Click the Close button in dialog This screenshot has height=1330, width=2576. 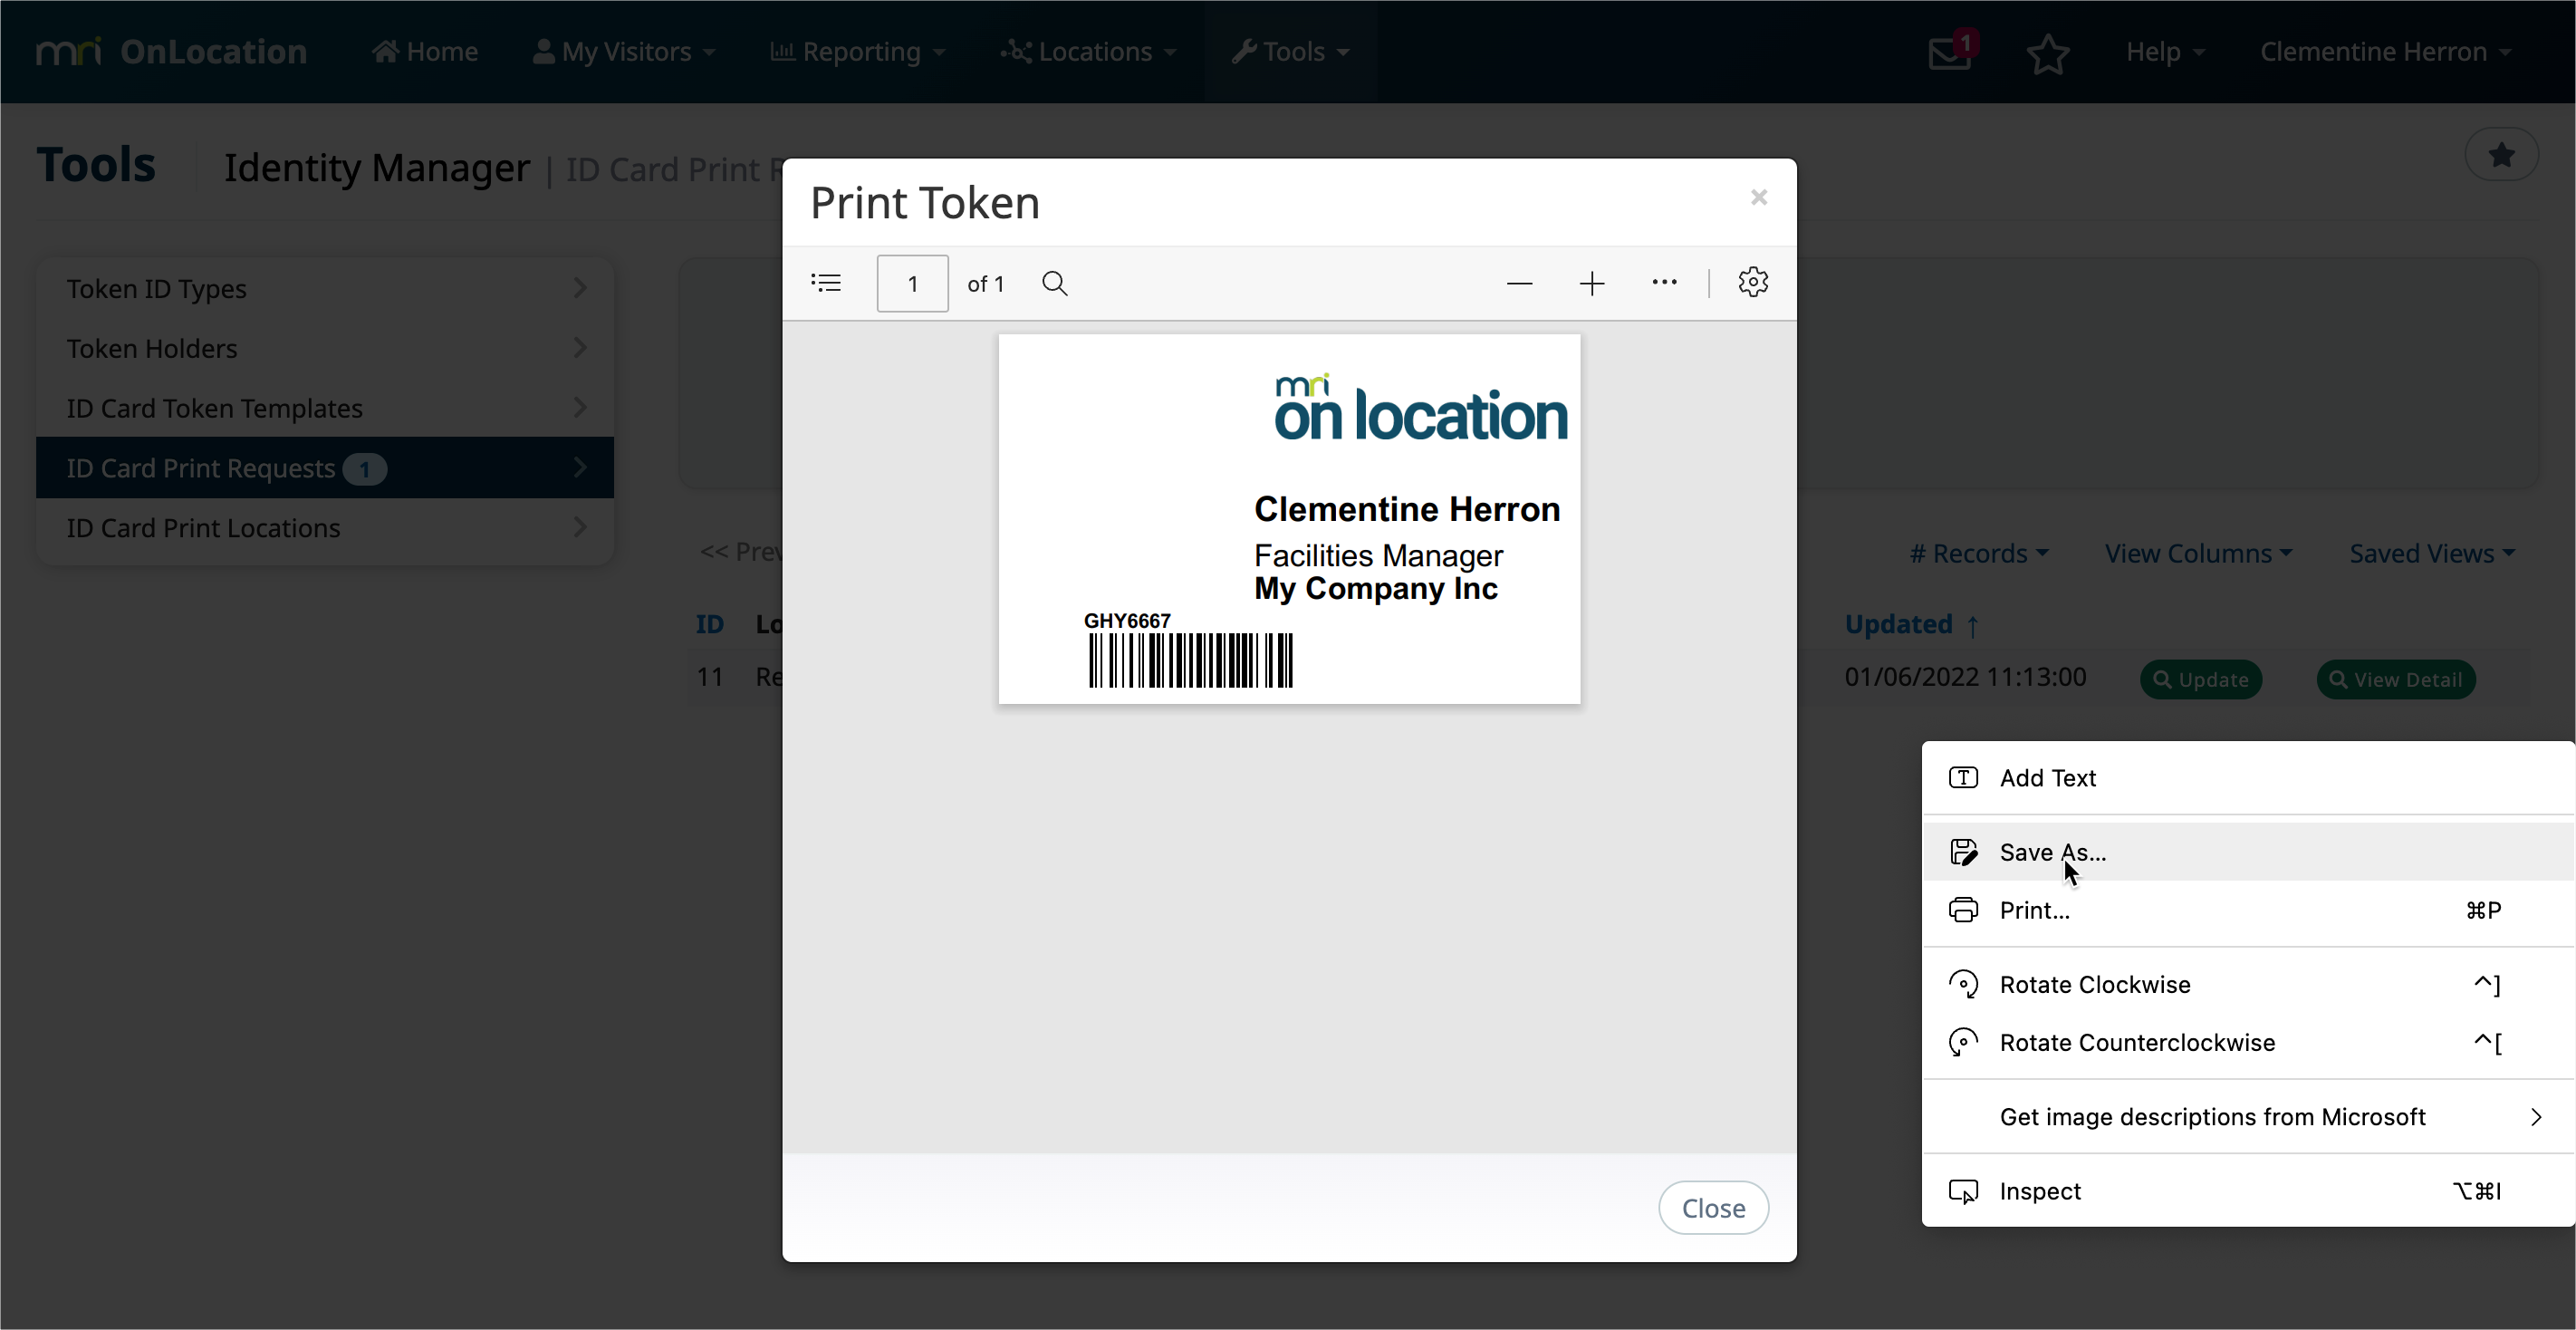click(x=1713, y=1208)
